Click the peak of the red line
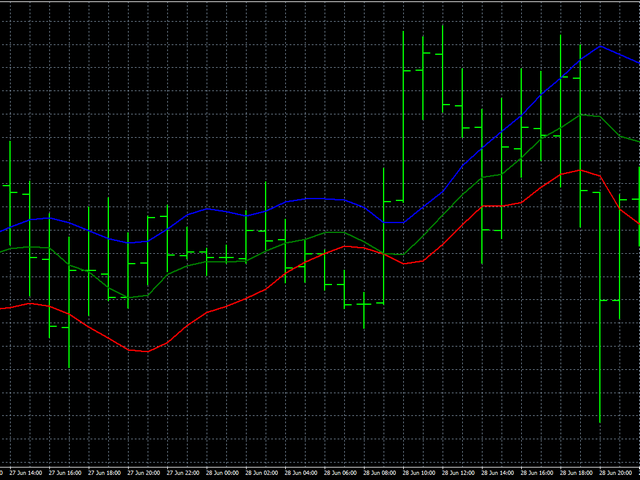 tap(581, 170)
